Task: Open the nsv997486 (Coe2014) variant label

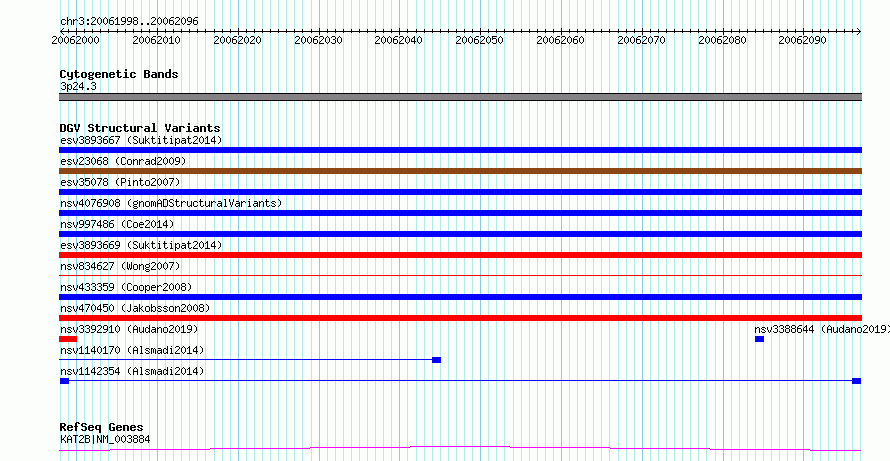Action: (x=117, y=224)
